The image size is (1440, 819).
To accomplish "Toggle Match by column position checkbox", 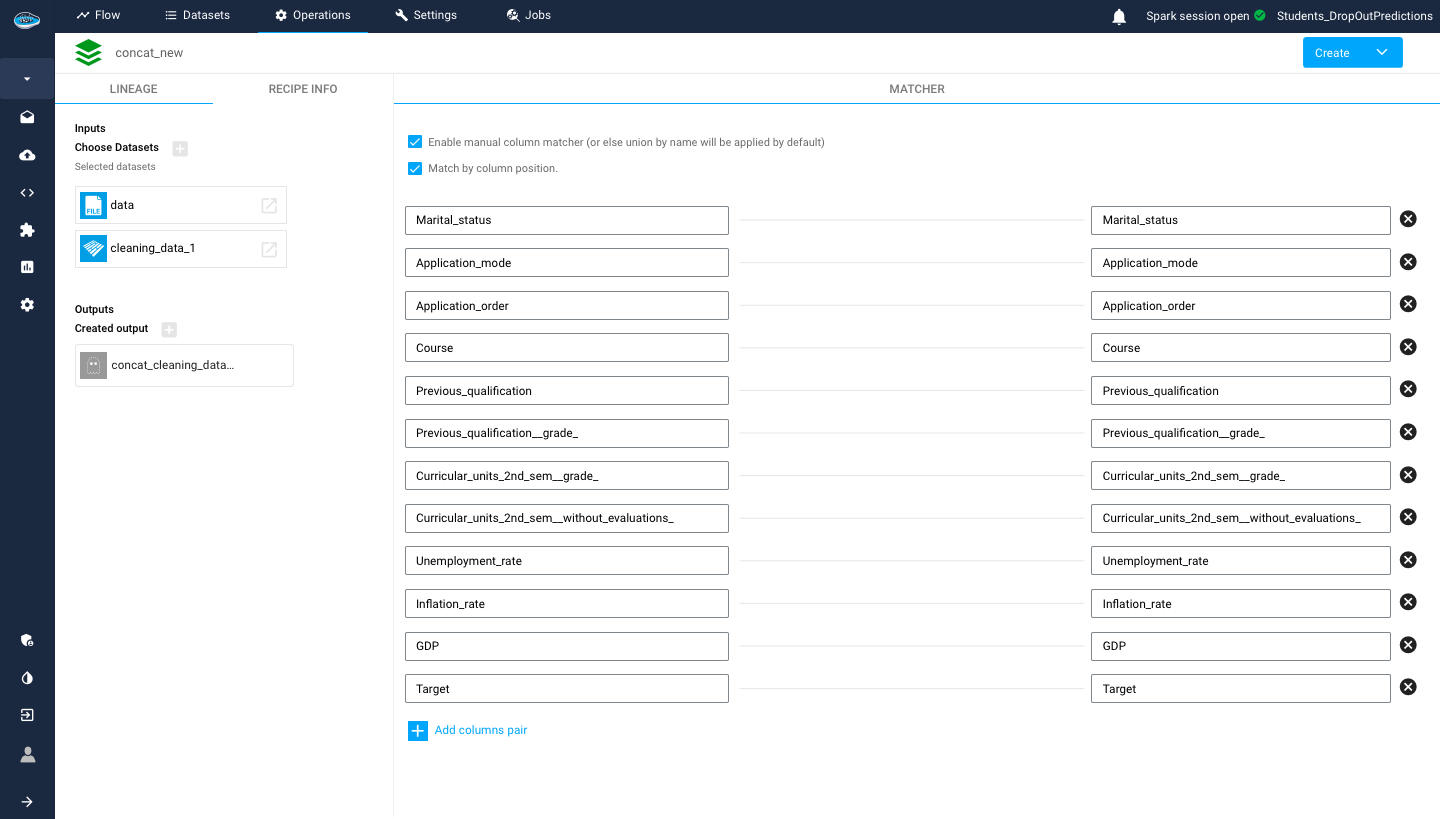I will pos(415,168).
